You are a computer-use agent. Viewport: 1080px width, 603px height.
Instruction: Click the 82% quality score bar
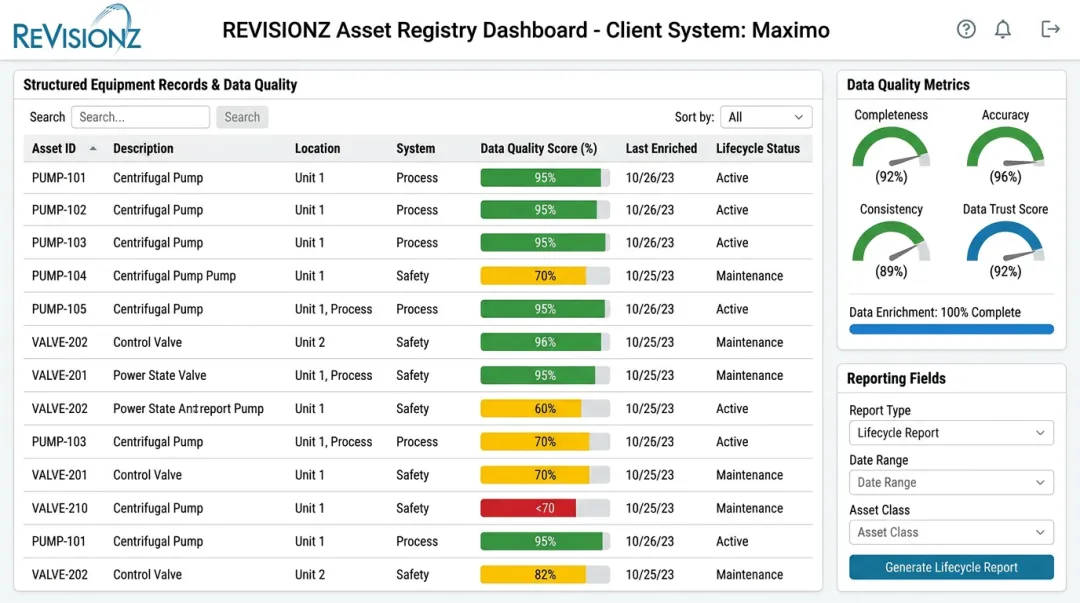545,574
